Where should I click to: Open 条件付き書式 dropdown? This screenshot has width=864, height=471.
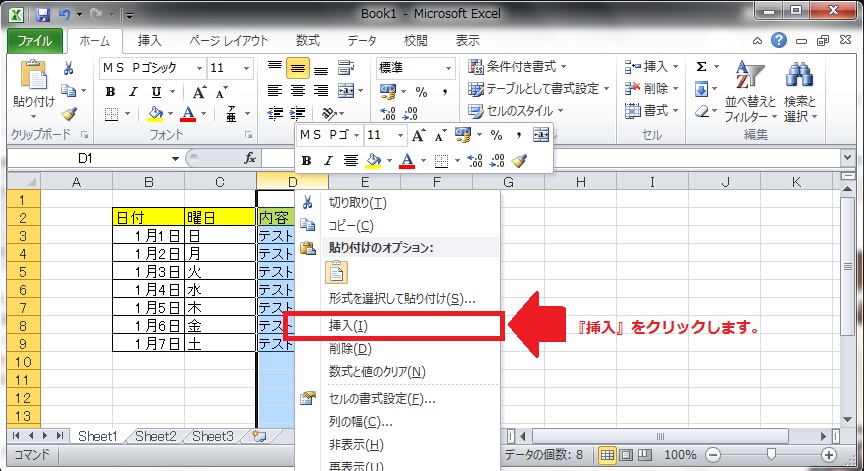[x=517, y=67]
